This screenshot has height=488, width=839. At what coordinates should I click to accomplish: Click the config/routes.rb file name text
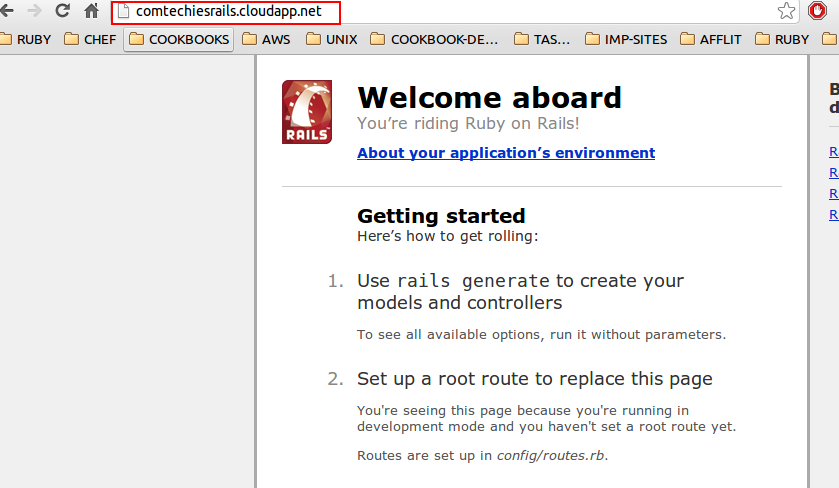coord(551,455)
